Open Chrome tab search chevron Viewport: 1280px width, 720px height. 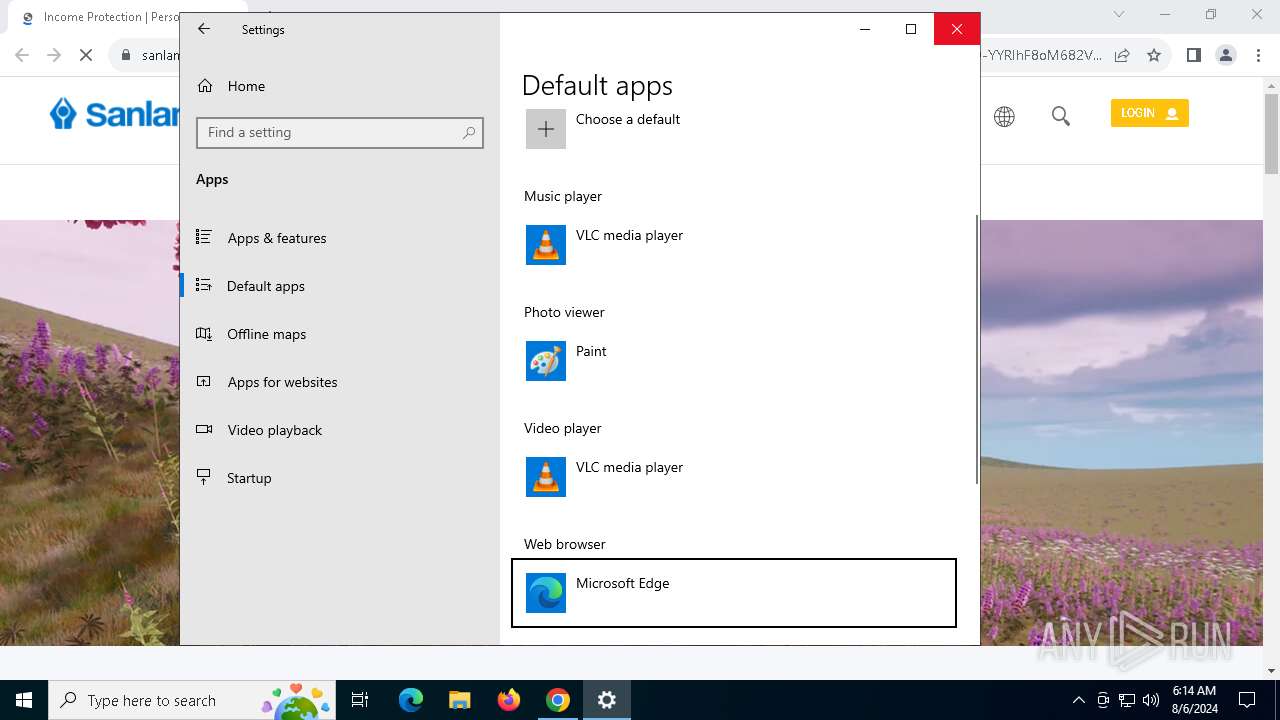1119,14
